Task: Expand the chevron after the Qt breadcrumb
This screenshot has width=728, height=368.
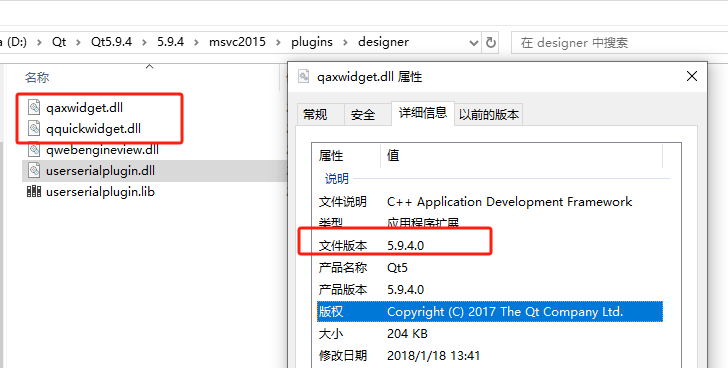Action: click(x=78, y=43)
